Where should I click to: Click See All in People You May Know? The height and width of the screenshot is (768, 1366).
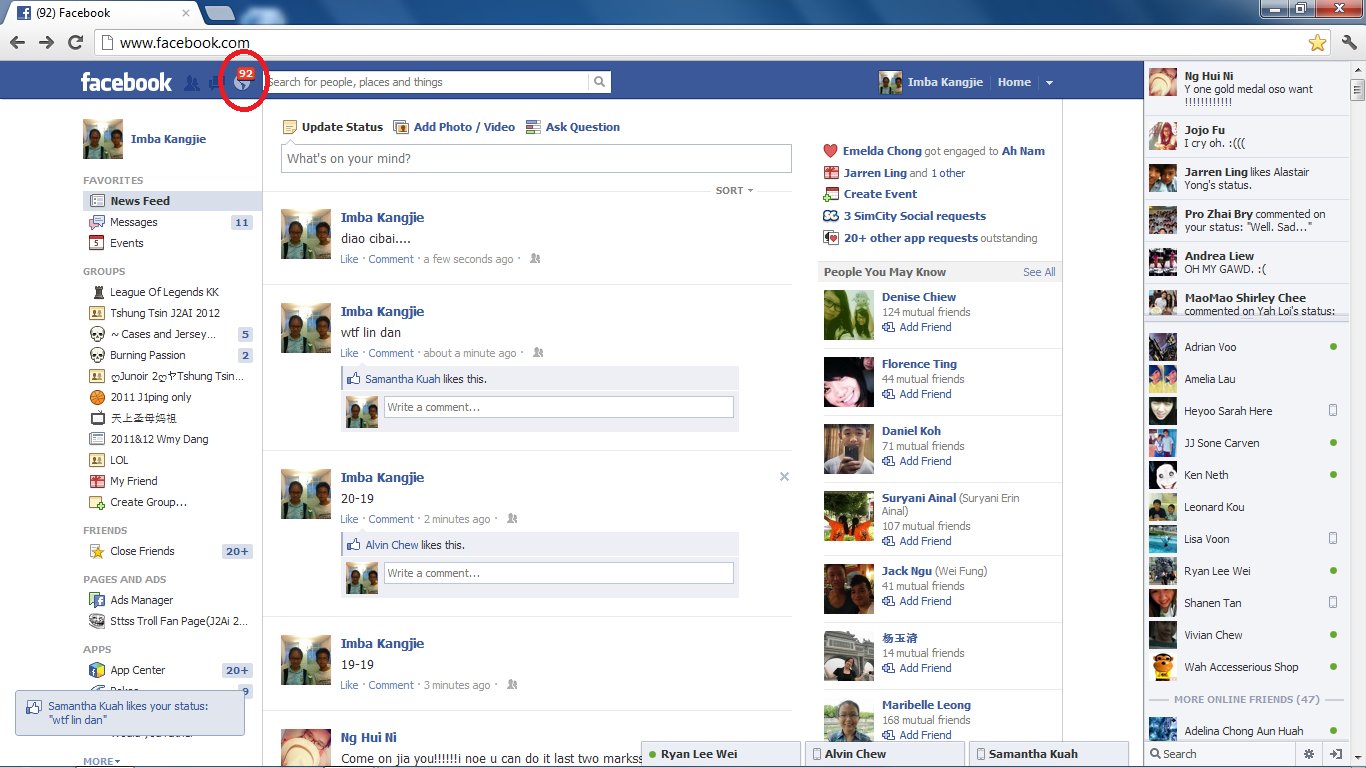point(1039,272)
